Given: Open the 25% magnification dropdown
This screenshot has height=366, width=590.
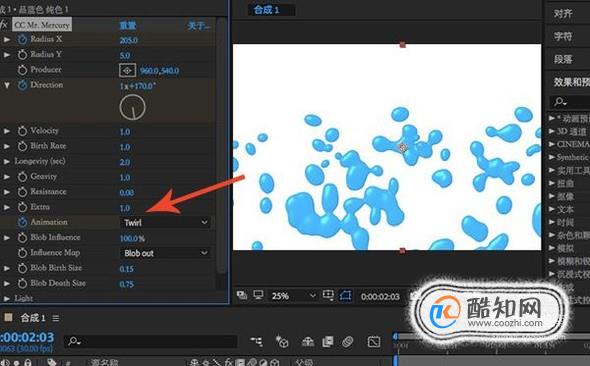Looking at the screenshot, I should (292, 296).
